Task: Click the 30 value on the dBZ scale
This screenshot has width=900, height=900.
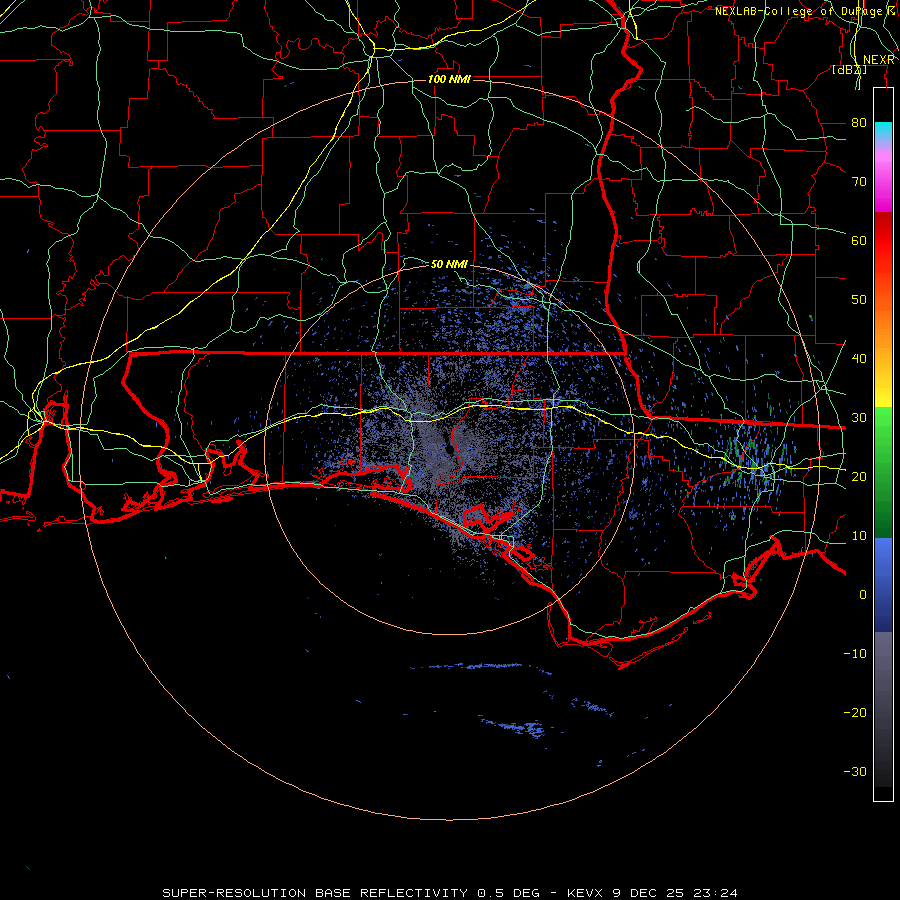Action: [859, 418]
